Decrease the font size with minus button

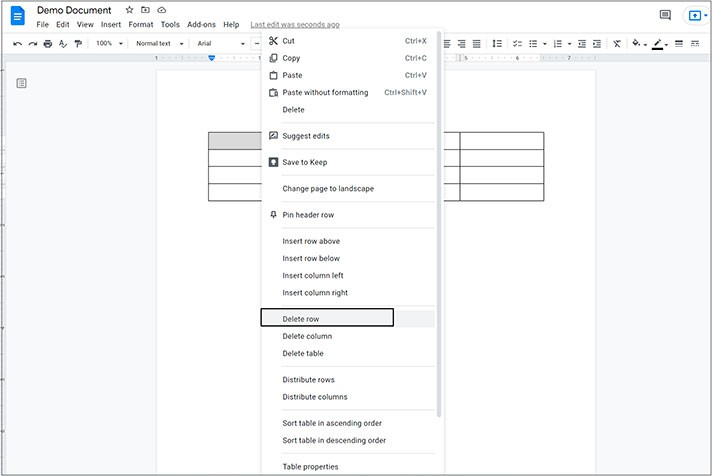point(257,44)
